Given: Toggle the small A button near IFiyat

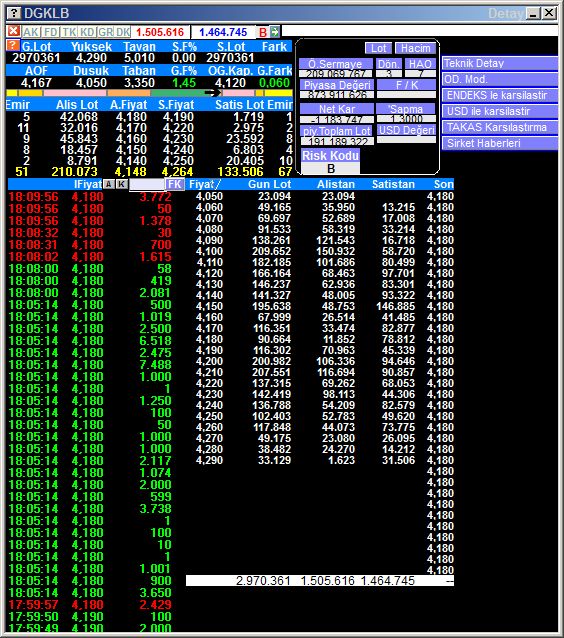Looking at the screenshot, I should (x=108, y=184).
